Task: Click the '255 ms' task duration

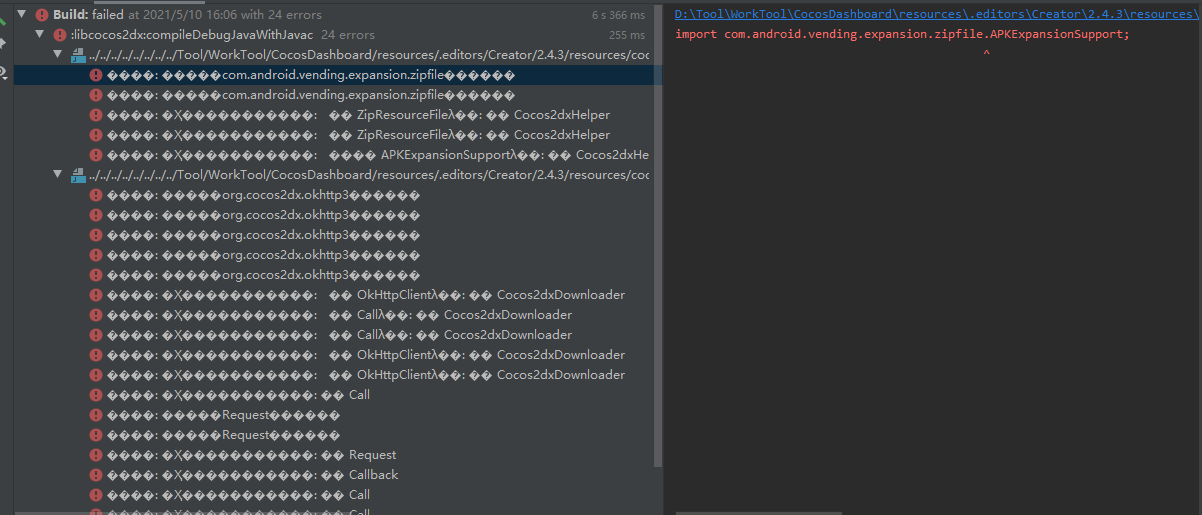Action: click(627, 35)
